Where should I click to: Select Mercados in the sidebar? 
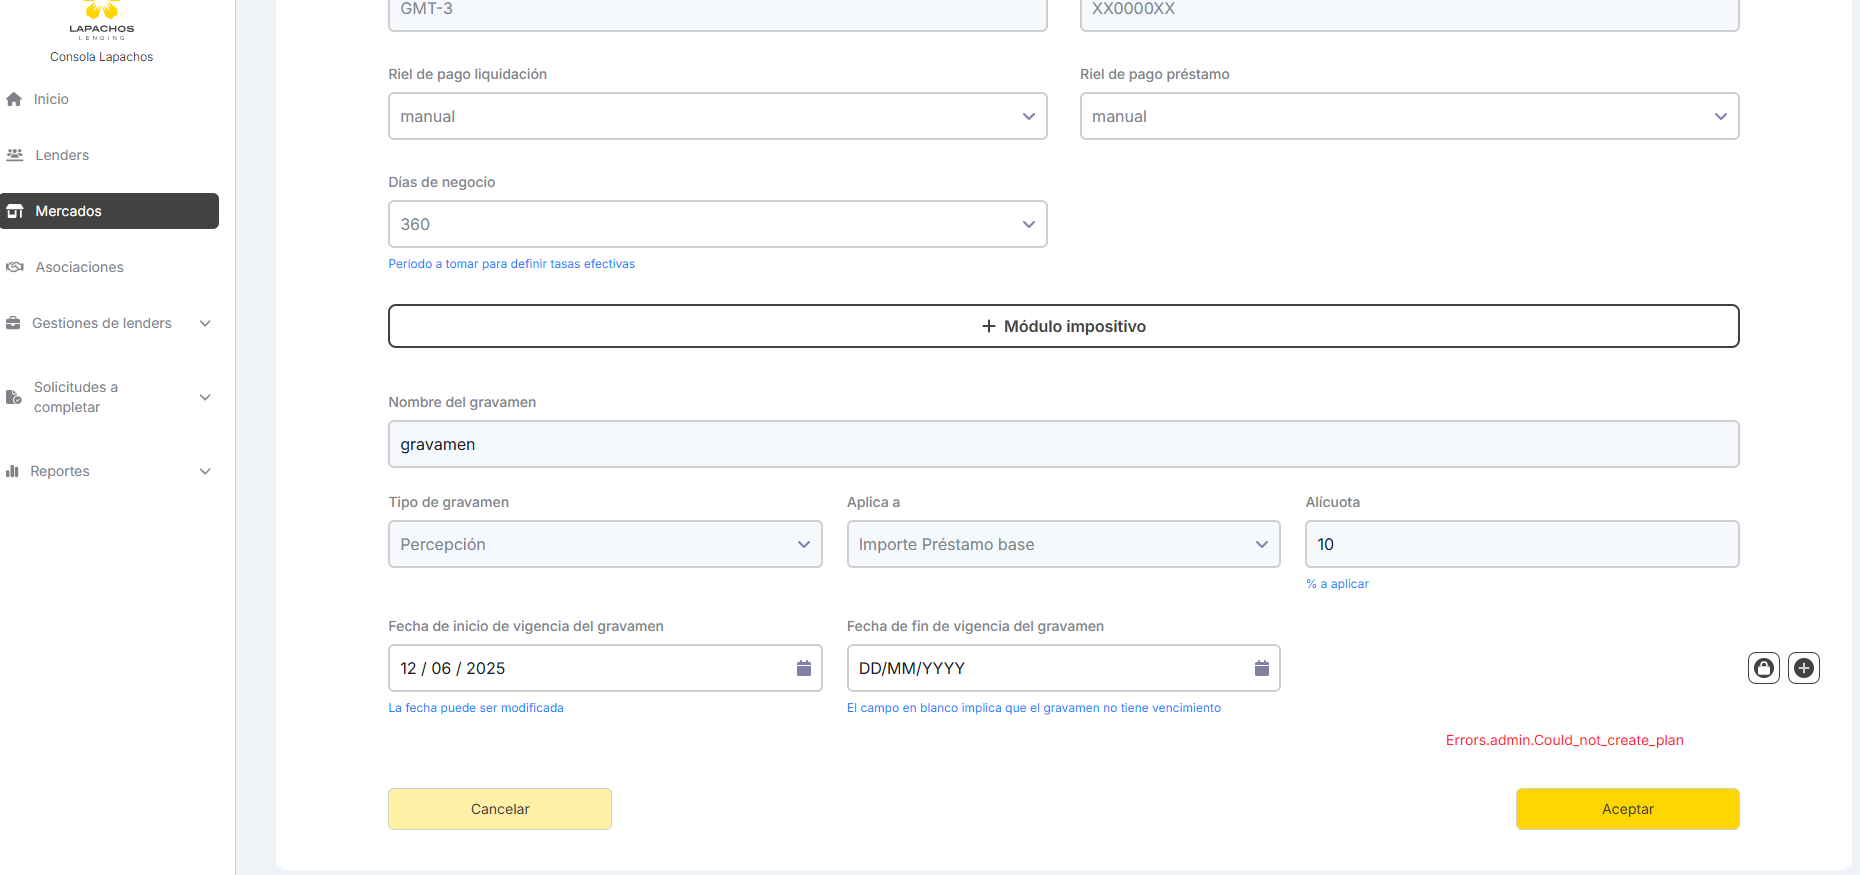(x=109, y=211)
